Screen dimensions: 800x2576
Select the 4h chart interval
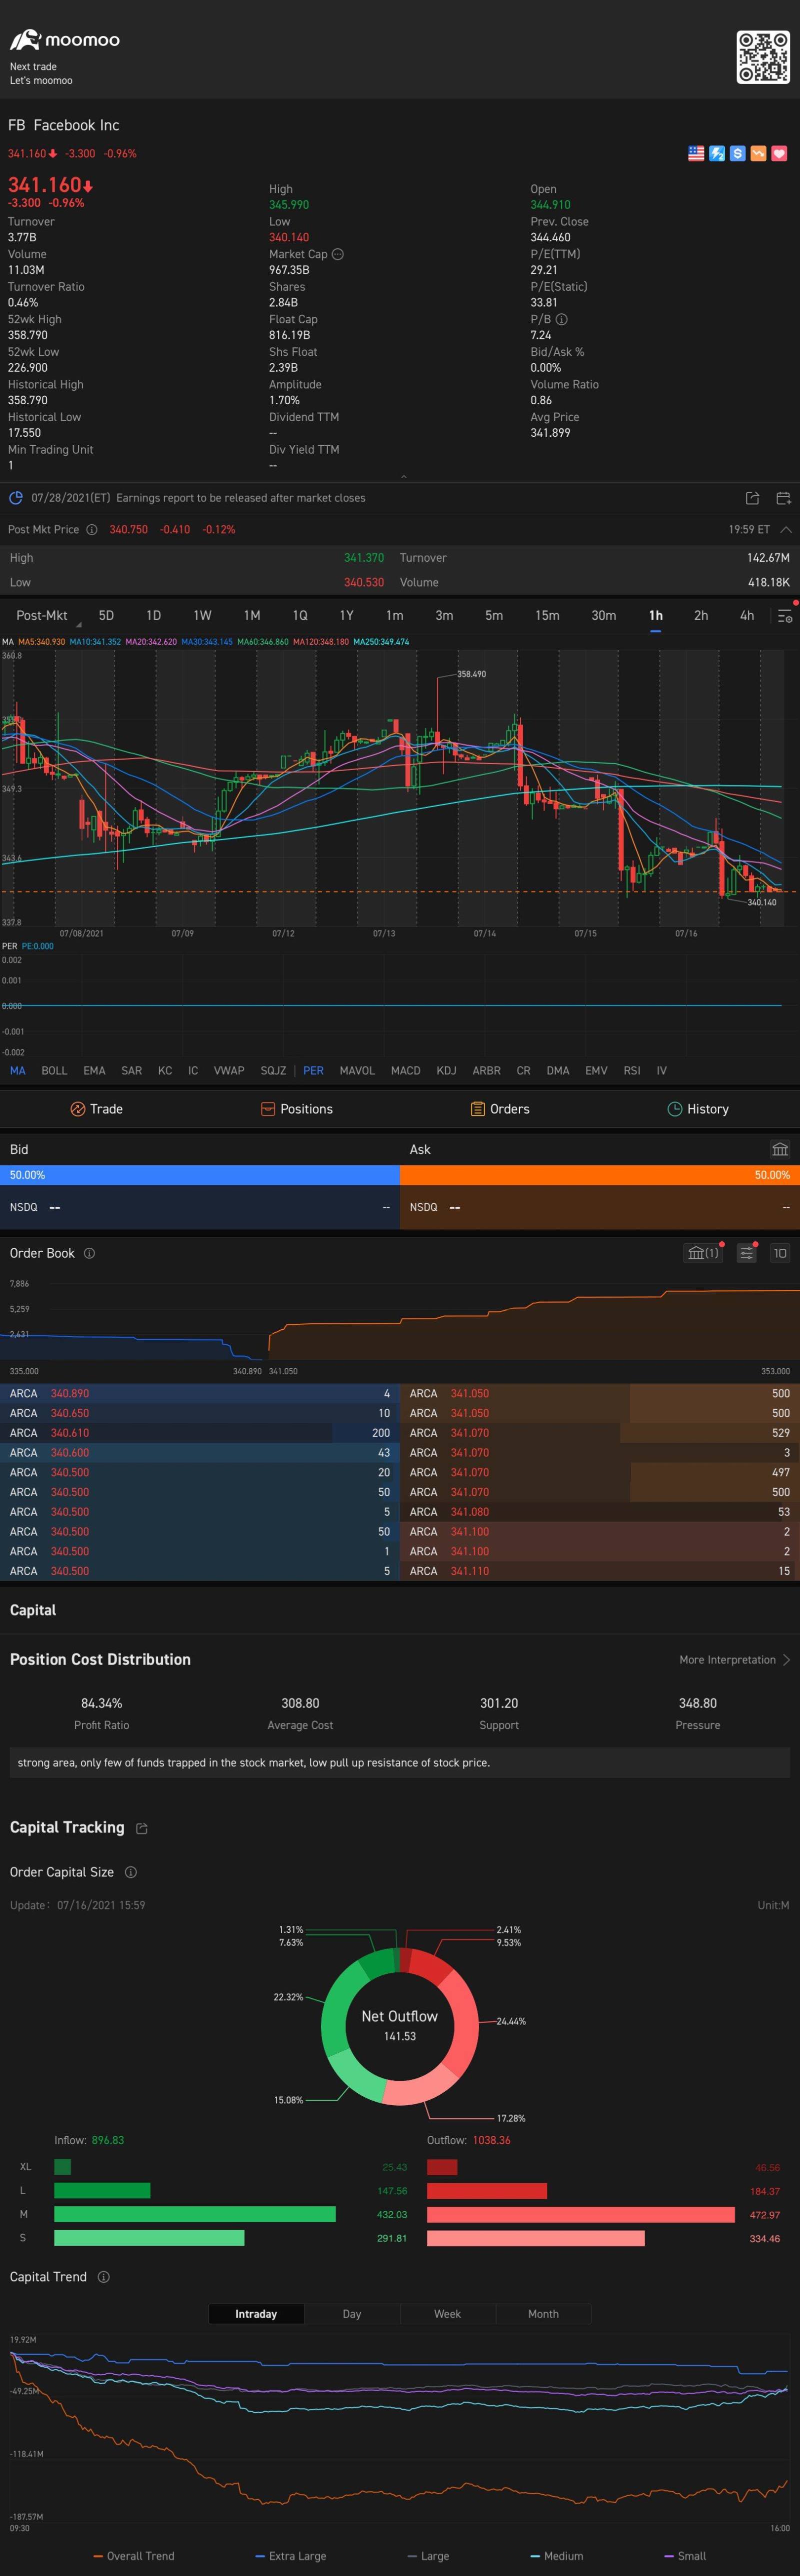tap(747, 616)
